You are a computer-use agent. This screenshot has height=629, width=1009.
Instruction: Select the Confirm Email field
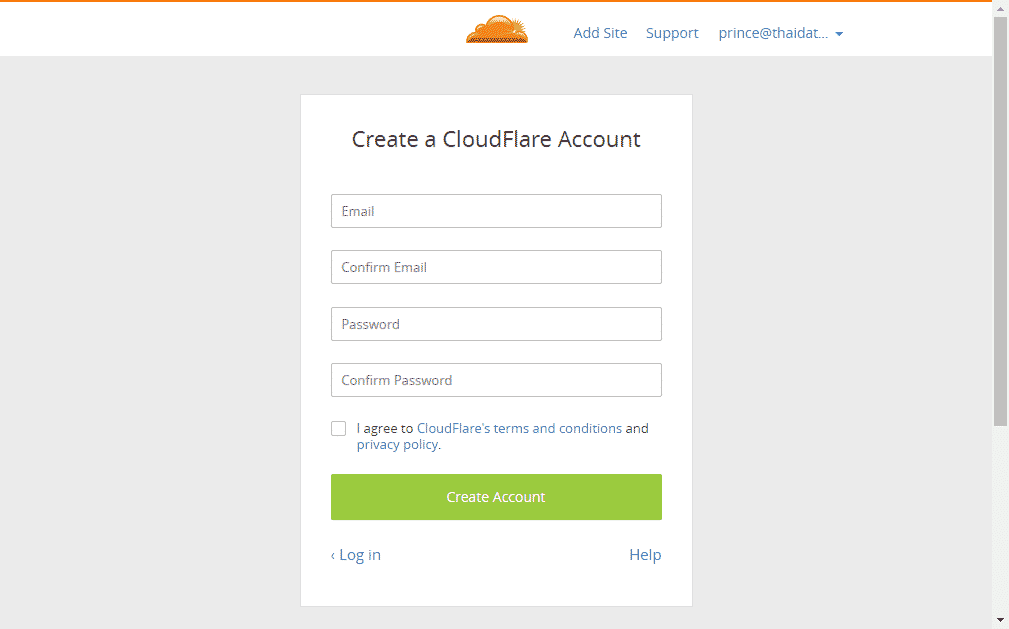496,267
